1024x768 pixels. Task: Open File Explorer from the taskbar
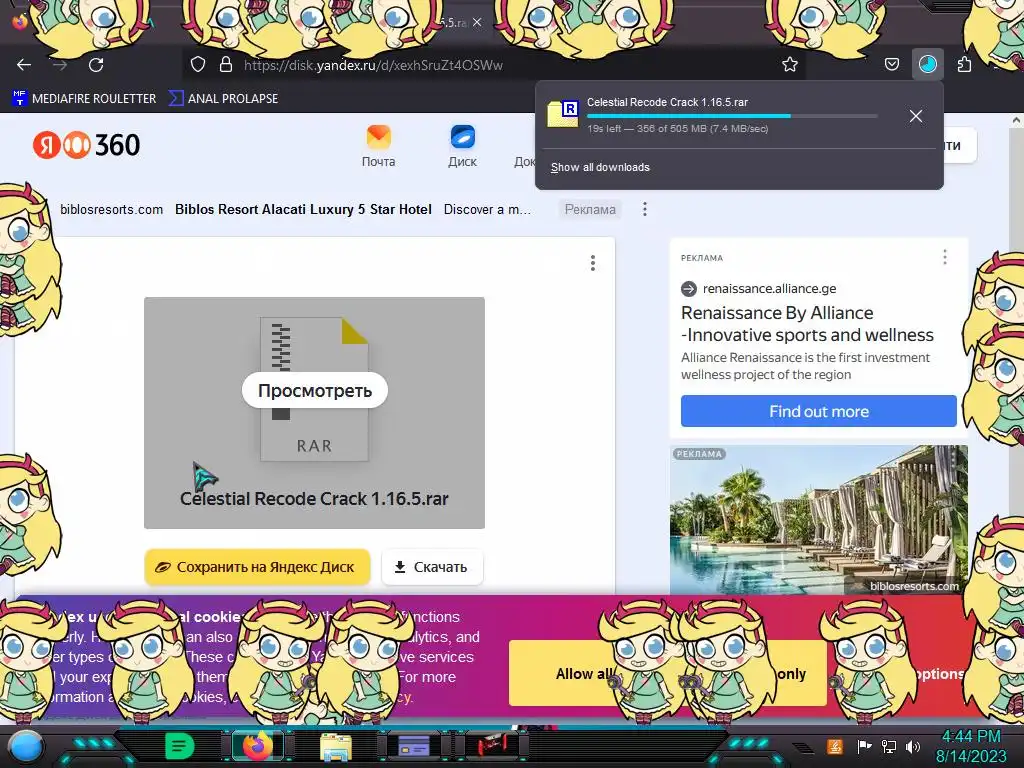coord(336,746)
